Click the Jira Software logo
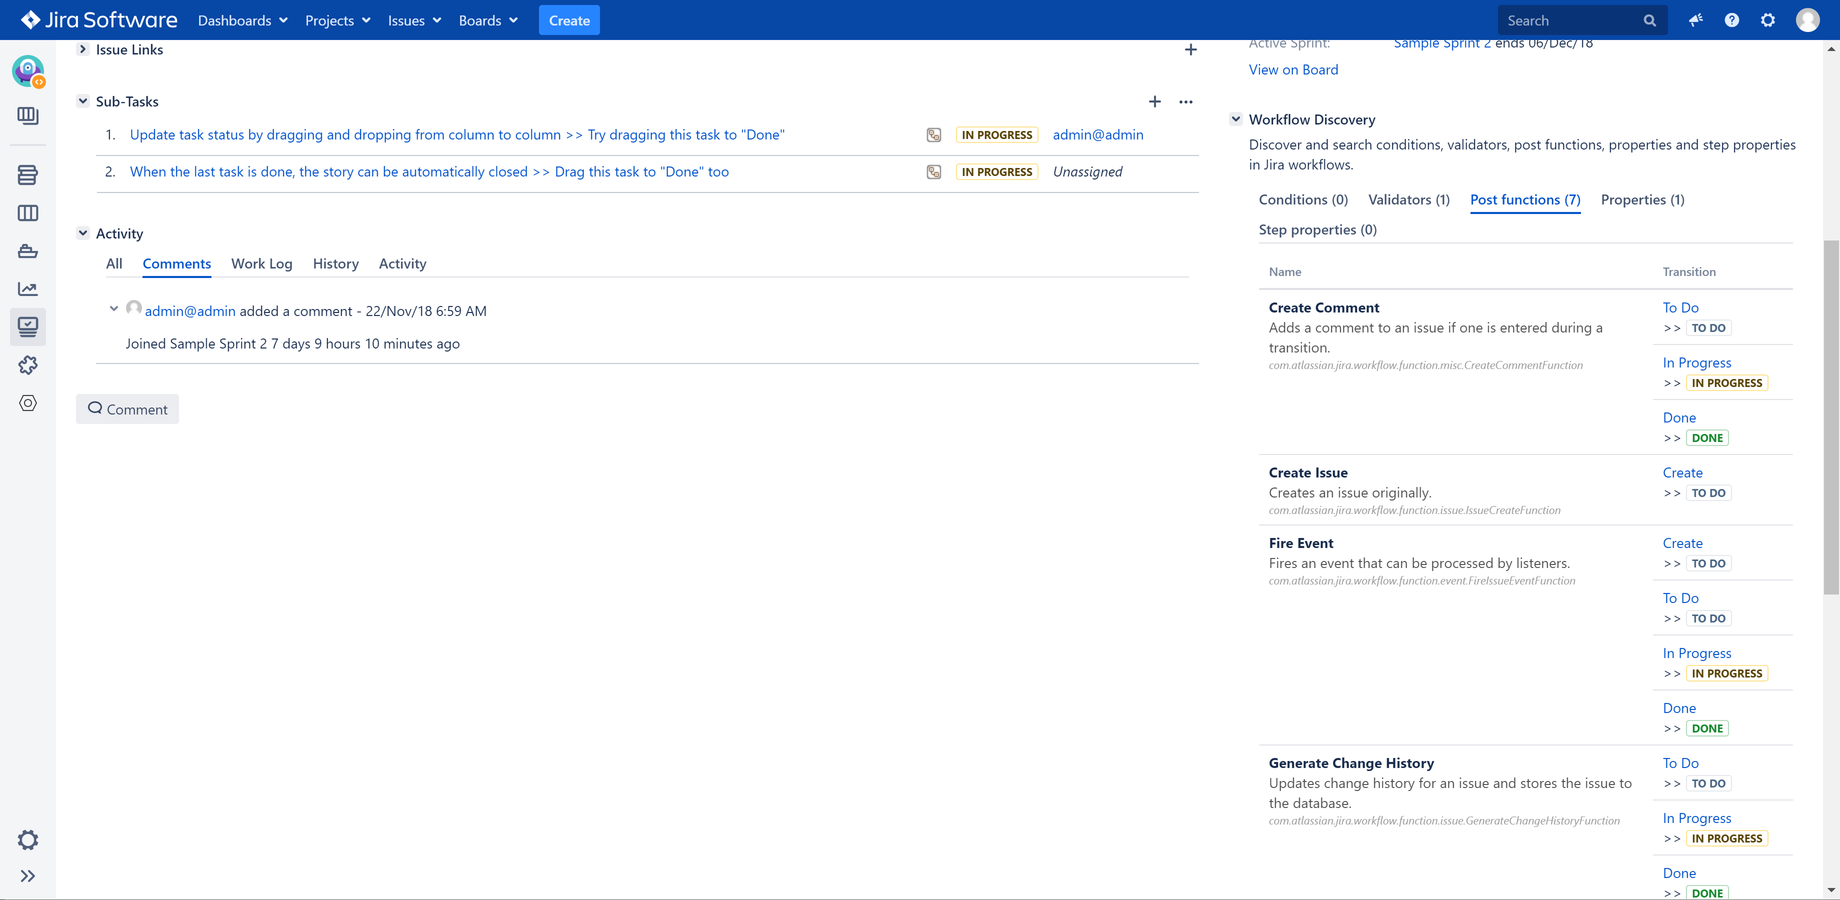Image resolution: width=1840 pixels, height=900 pixels. click(x=99, y=20)
